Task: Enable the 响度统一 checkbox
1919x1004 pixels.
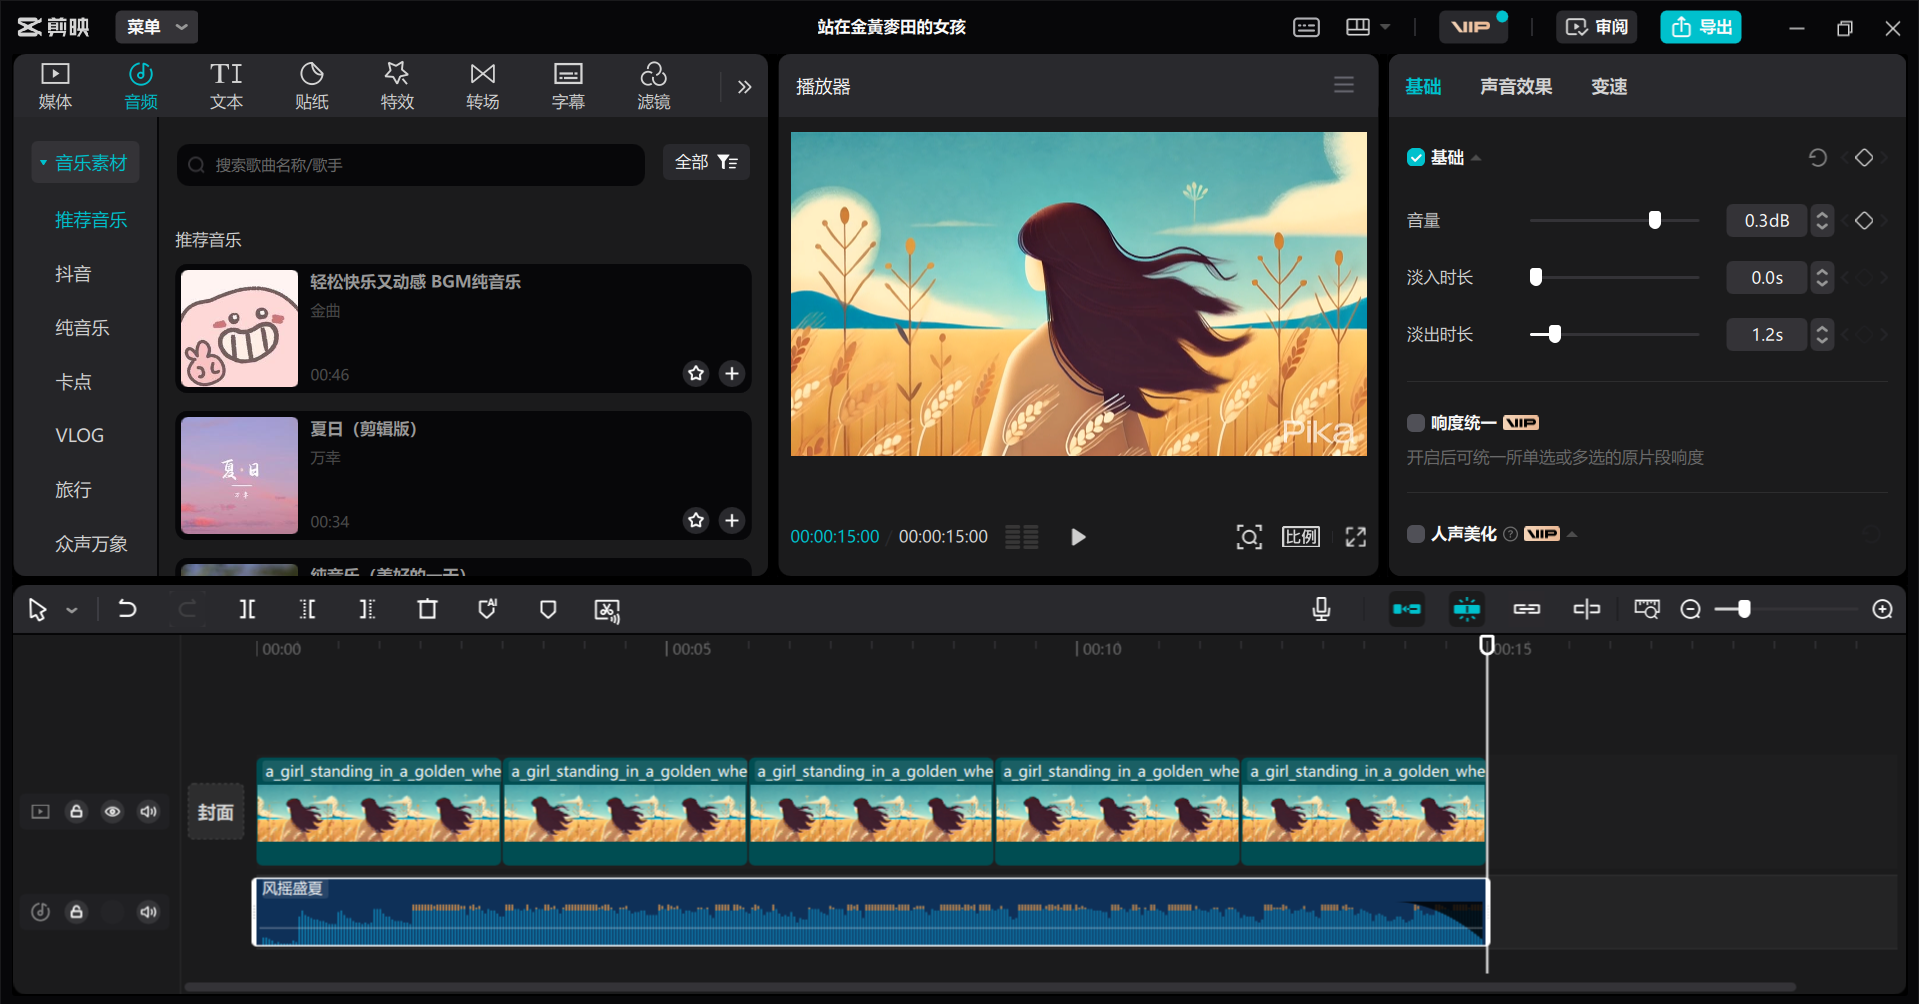Action: 1416,423
